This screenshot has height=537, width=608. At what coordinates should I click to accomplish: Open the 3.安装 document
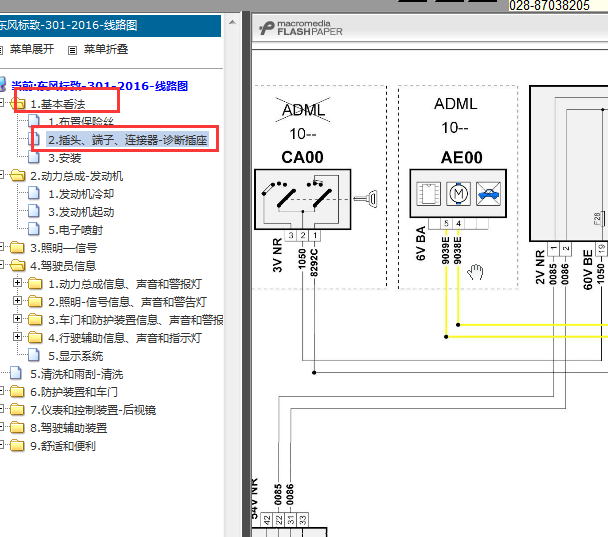coord(65,158)
